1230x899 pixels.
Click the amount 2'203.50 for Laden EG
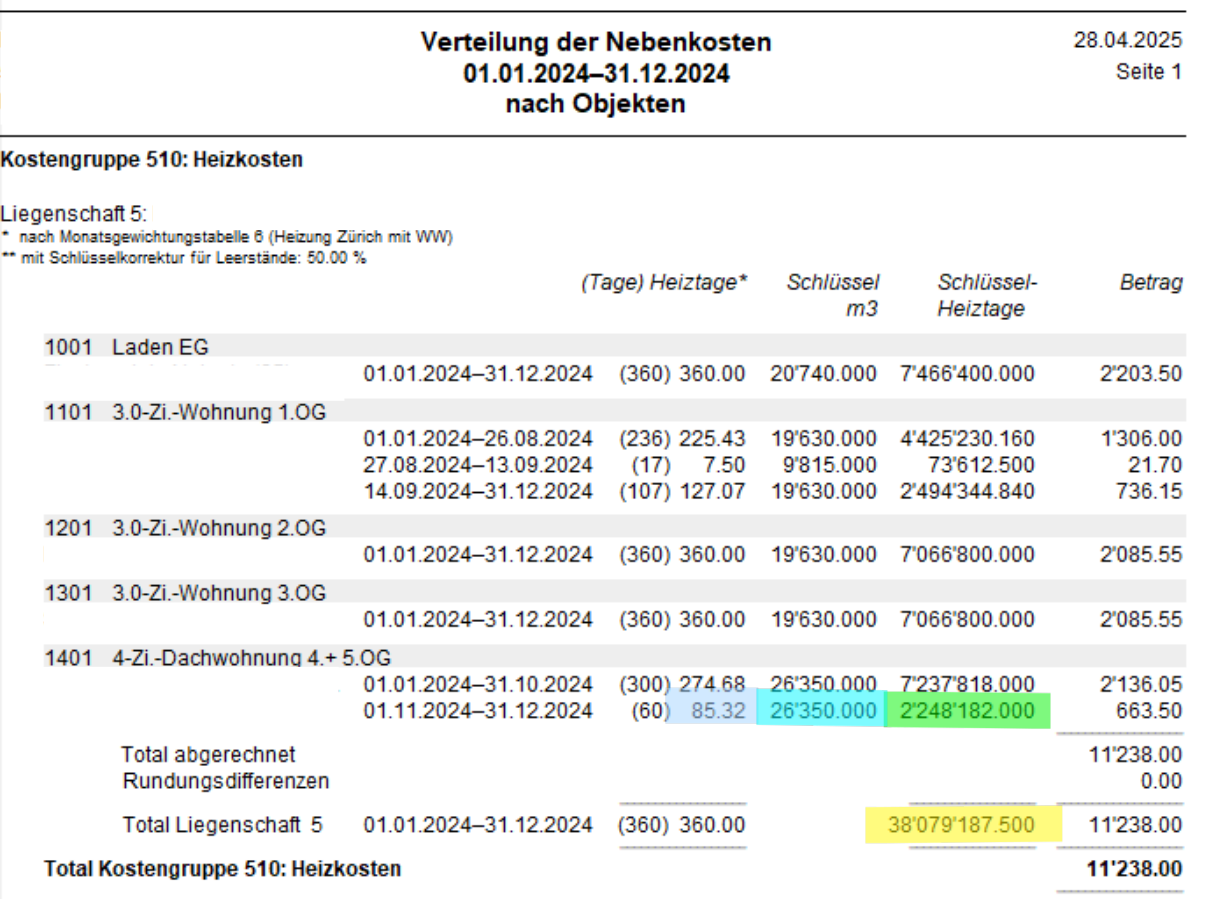1140,374
